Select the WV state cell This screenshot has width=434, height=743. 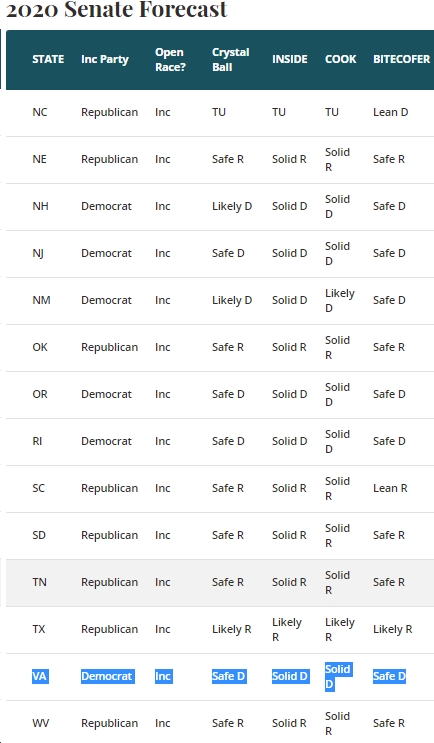coord(41,723)
